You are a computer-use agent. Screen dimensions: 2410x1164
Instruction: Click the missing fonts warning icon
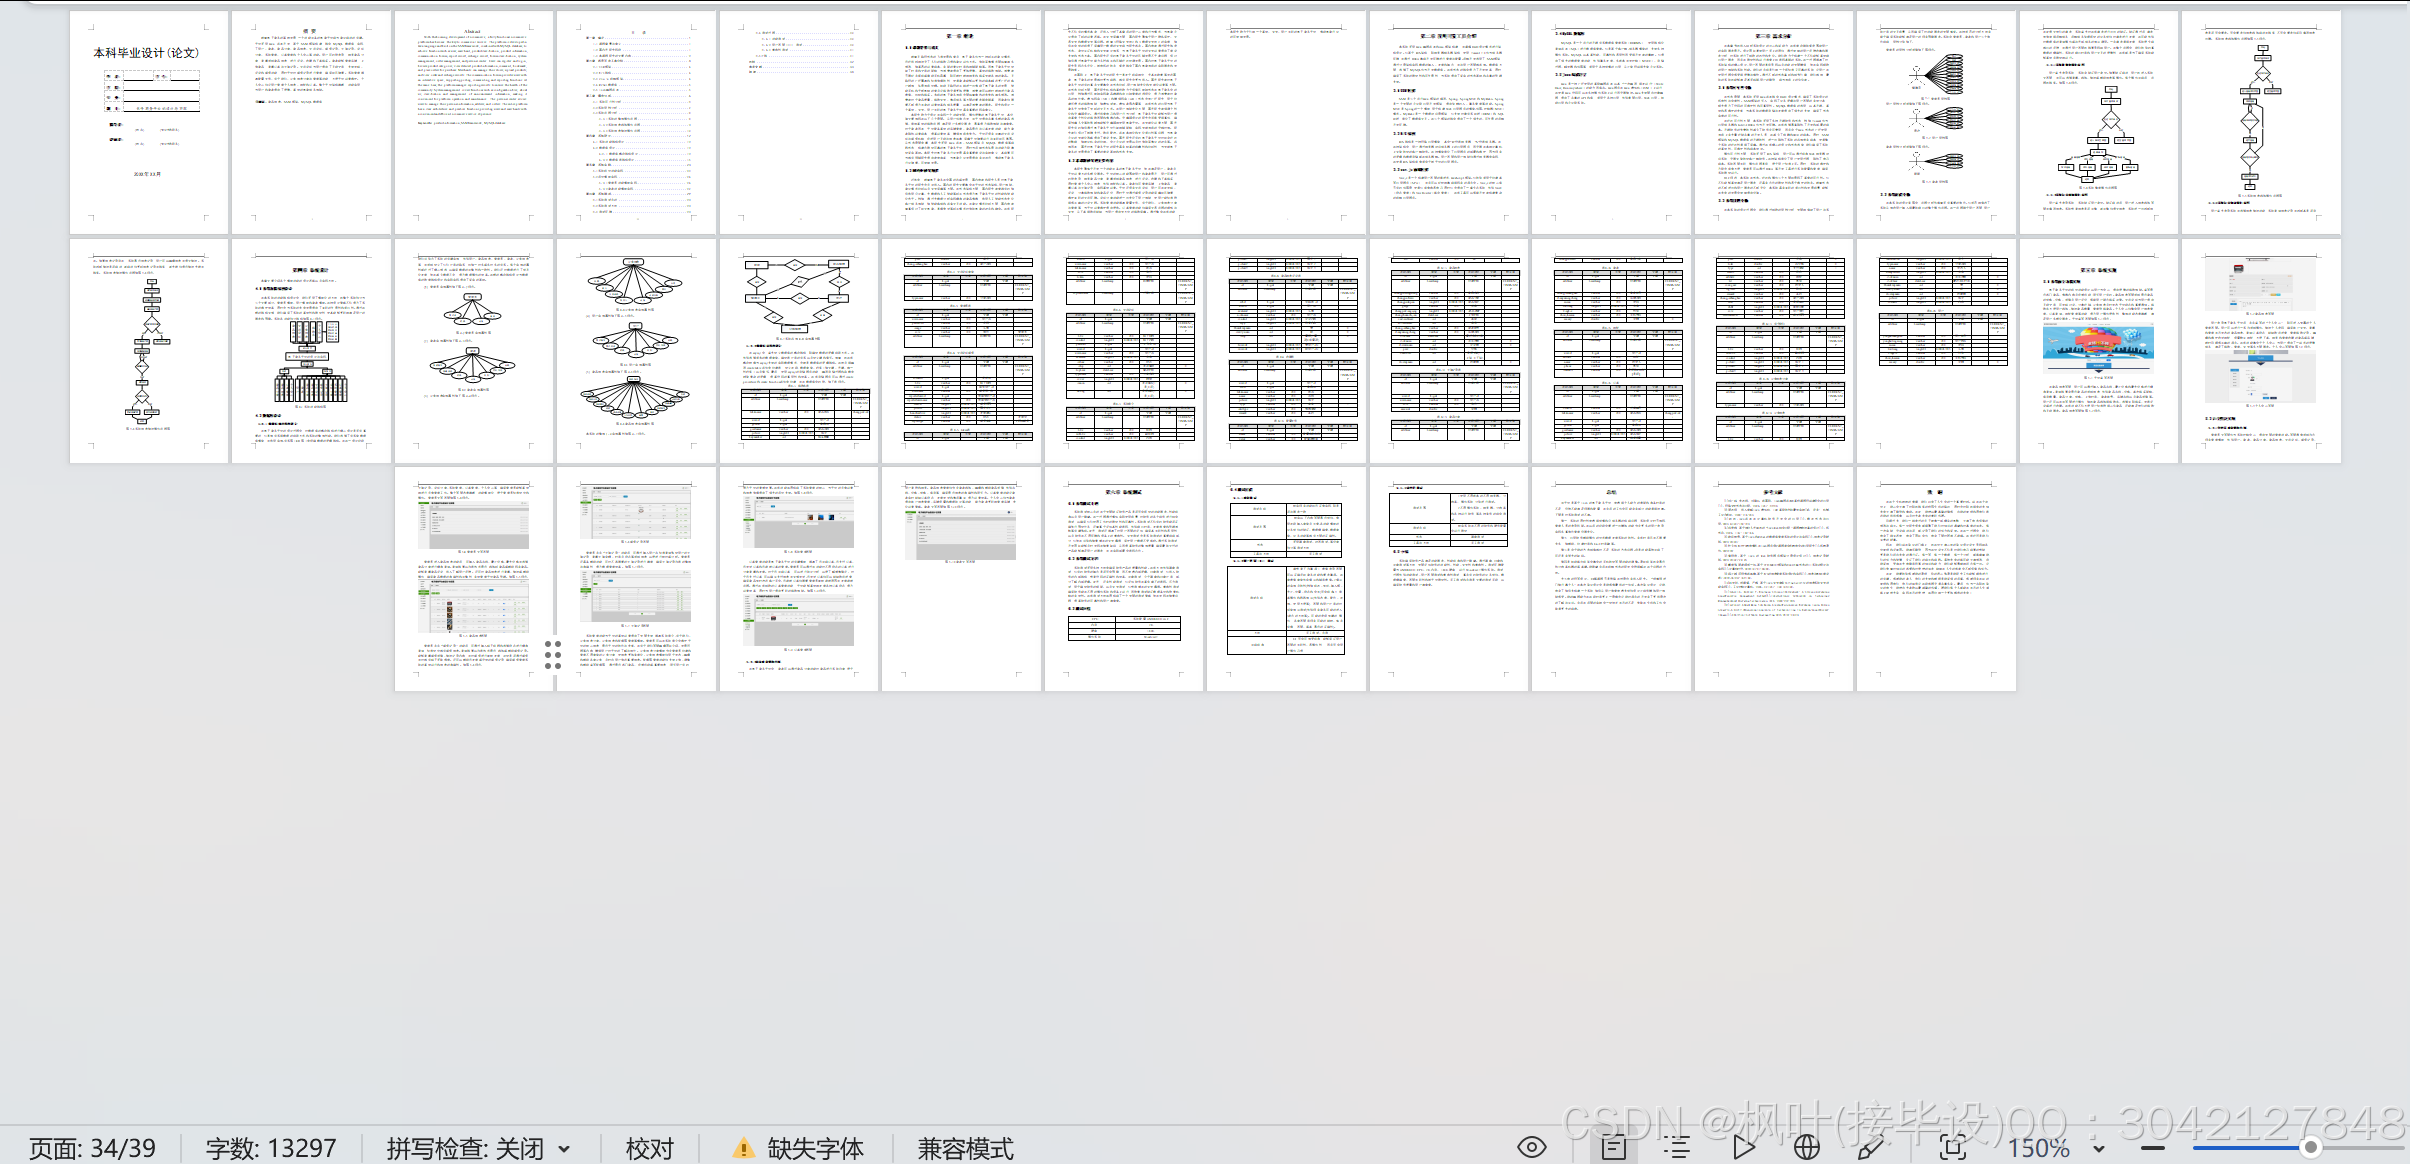[743, 1148]
